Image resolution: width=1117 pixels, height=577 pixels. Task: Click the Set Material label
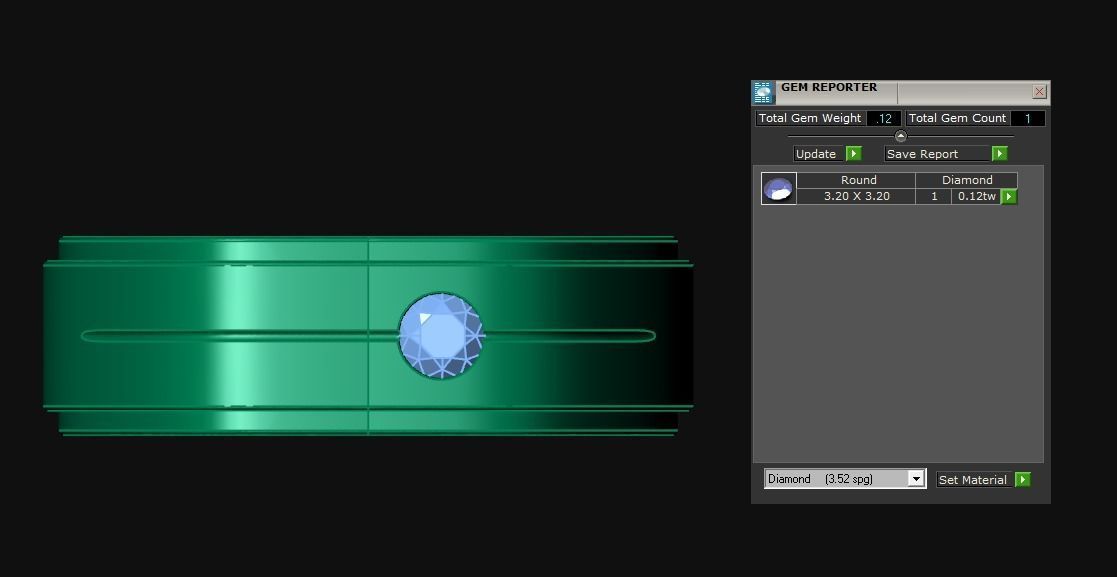click(974, 480)
